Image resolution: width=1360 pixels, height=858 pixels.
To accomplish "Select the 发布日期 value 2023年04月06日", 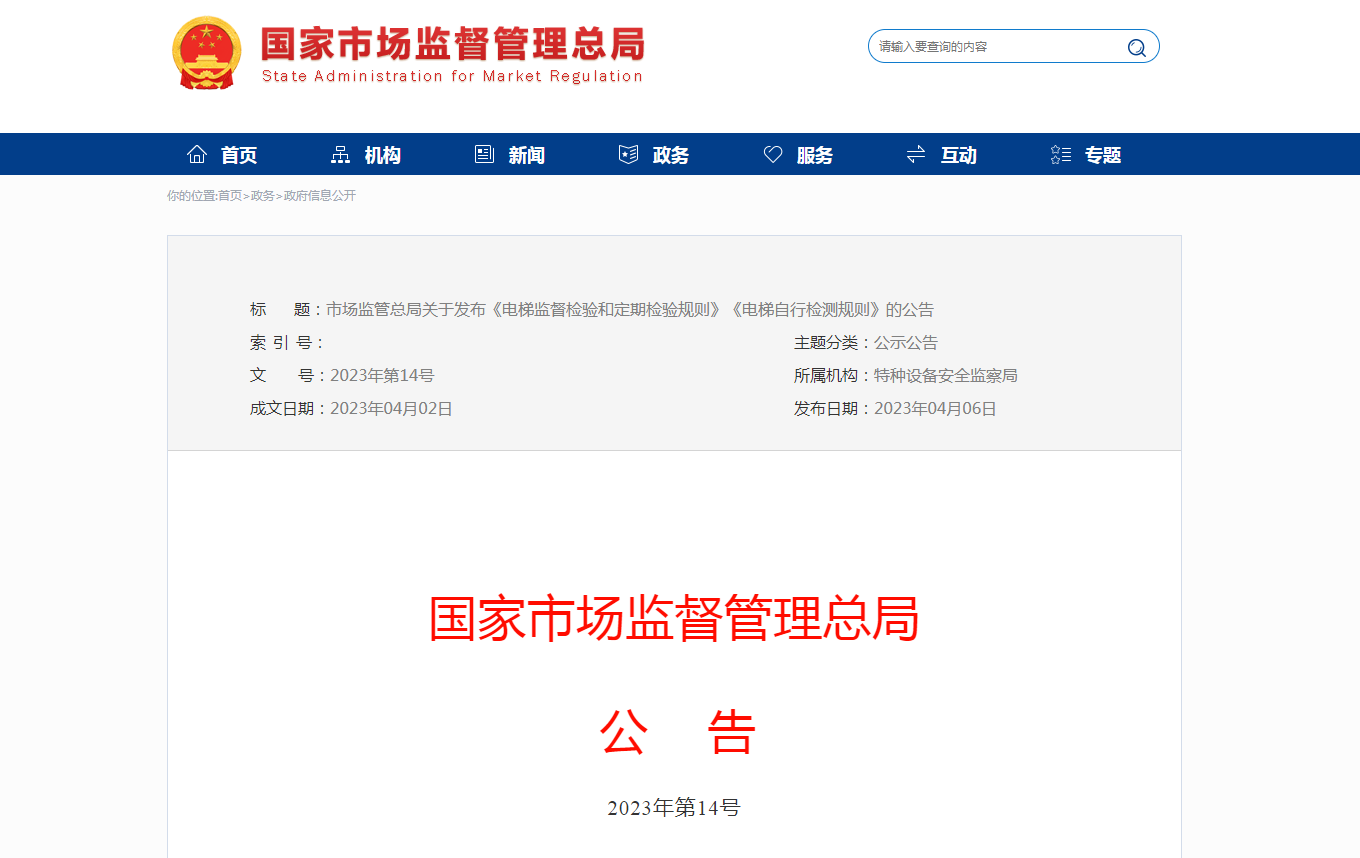I will [935, 409].
